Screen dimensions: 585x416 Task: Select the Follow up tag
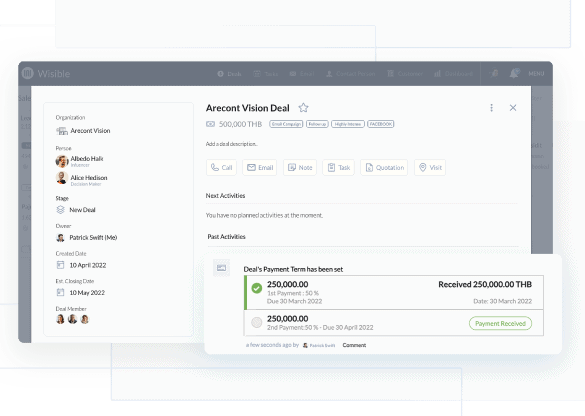click(x=317, y=124)
